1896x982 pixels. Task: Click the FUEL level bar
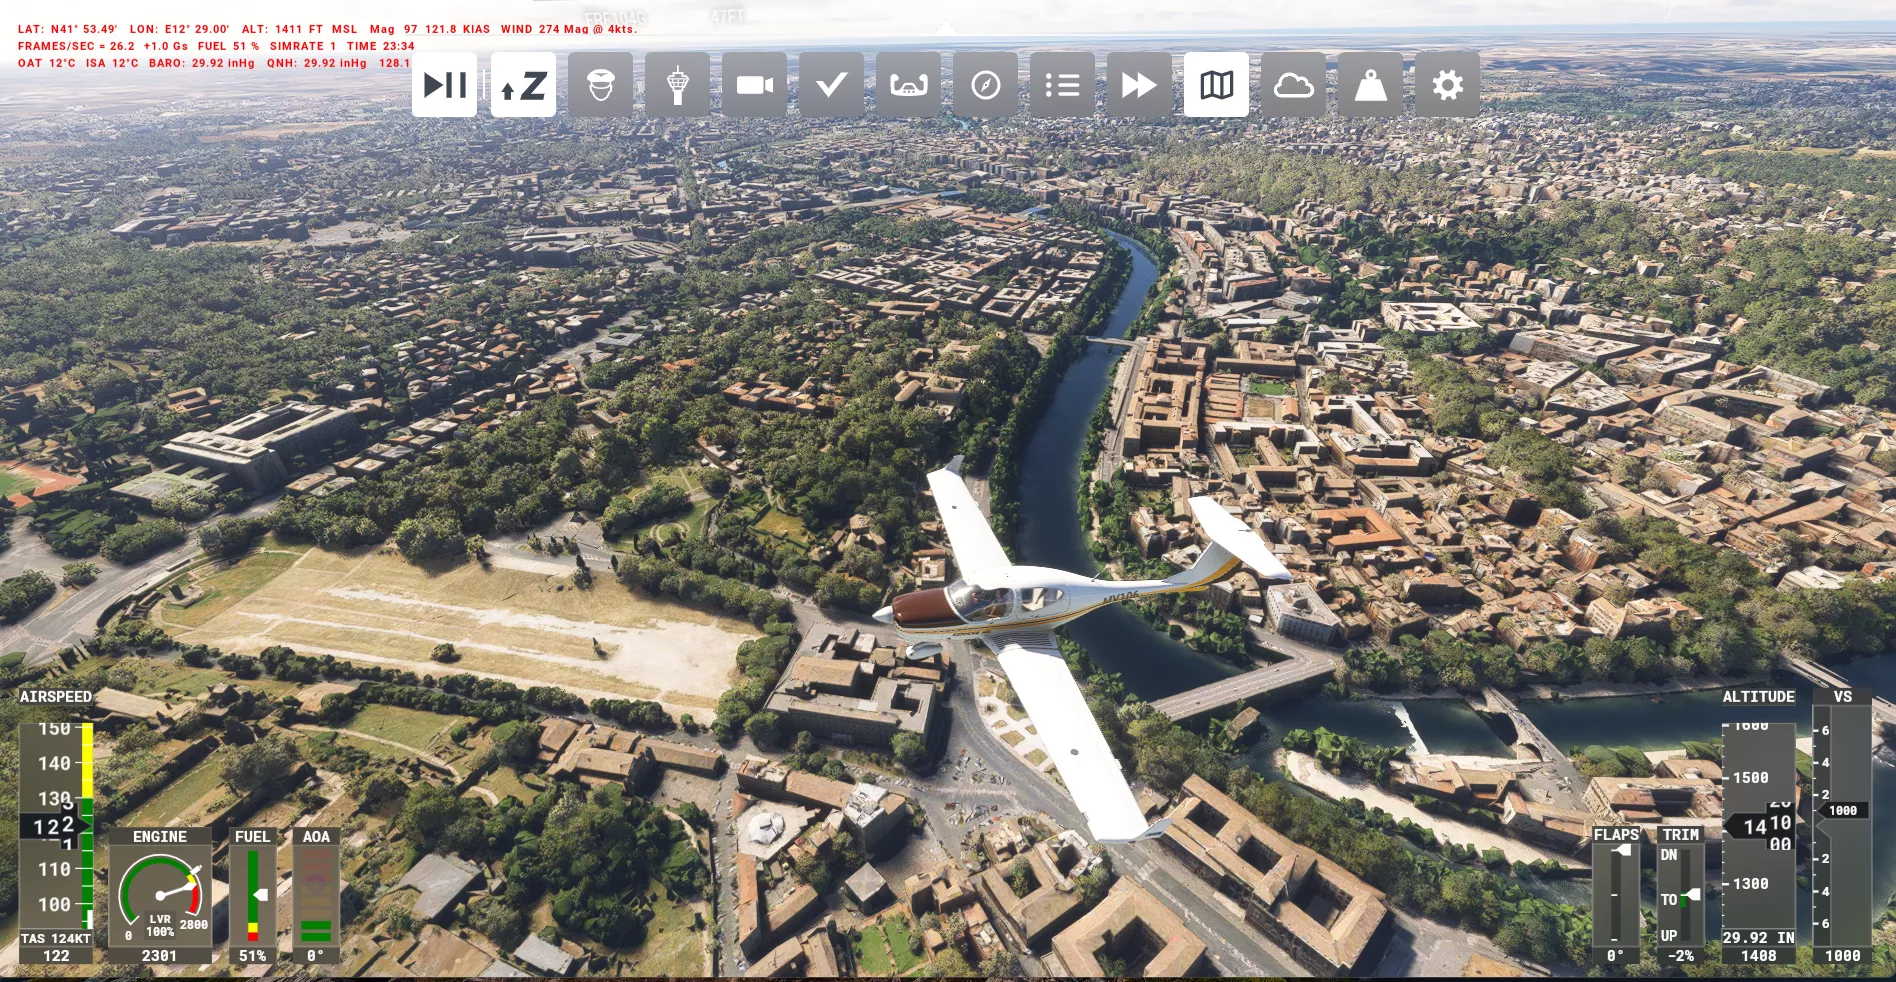click(x=253, y=897)
